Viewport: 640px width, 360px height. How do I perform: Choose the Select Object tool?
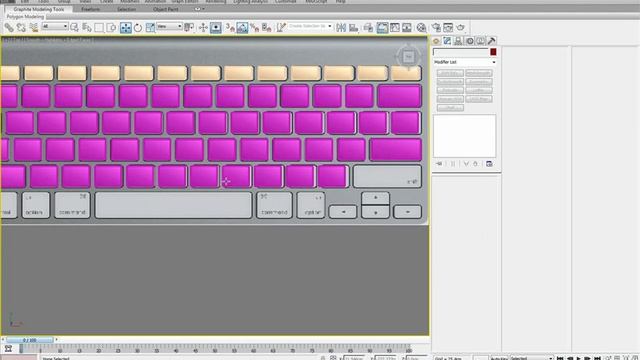(x=74, y=28)
